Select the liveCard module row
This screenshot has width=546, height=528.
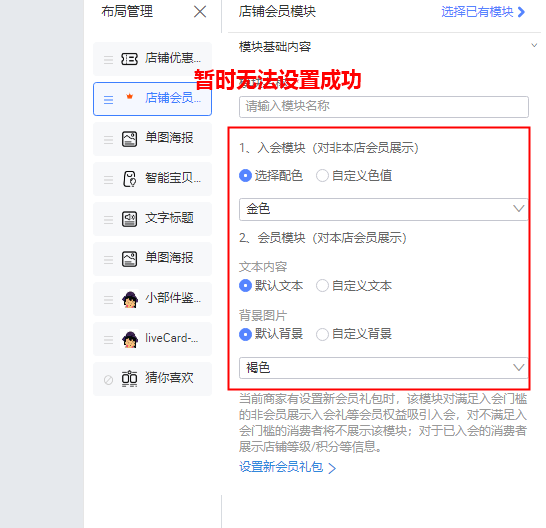[x=152, y=339]
